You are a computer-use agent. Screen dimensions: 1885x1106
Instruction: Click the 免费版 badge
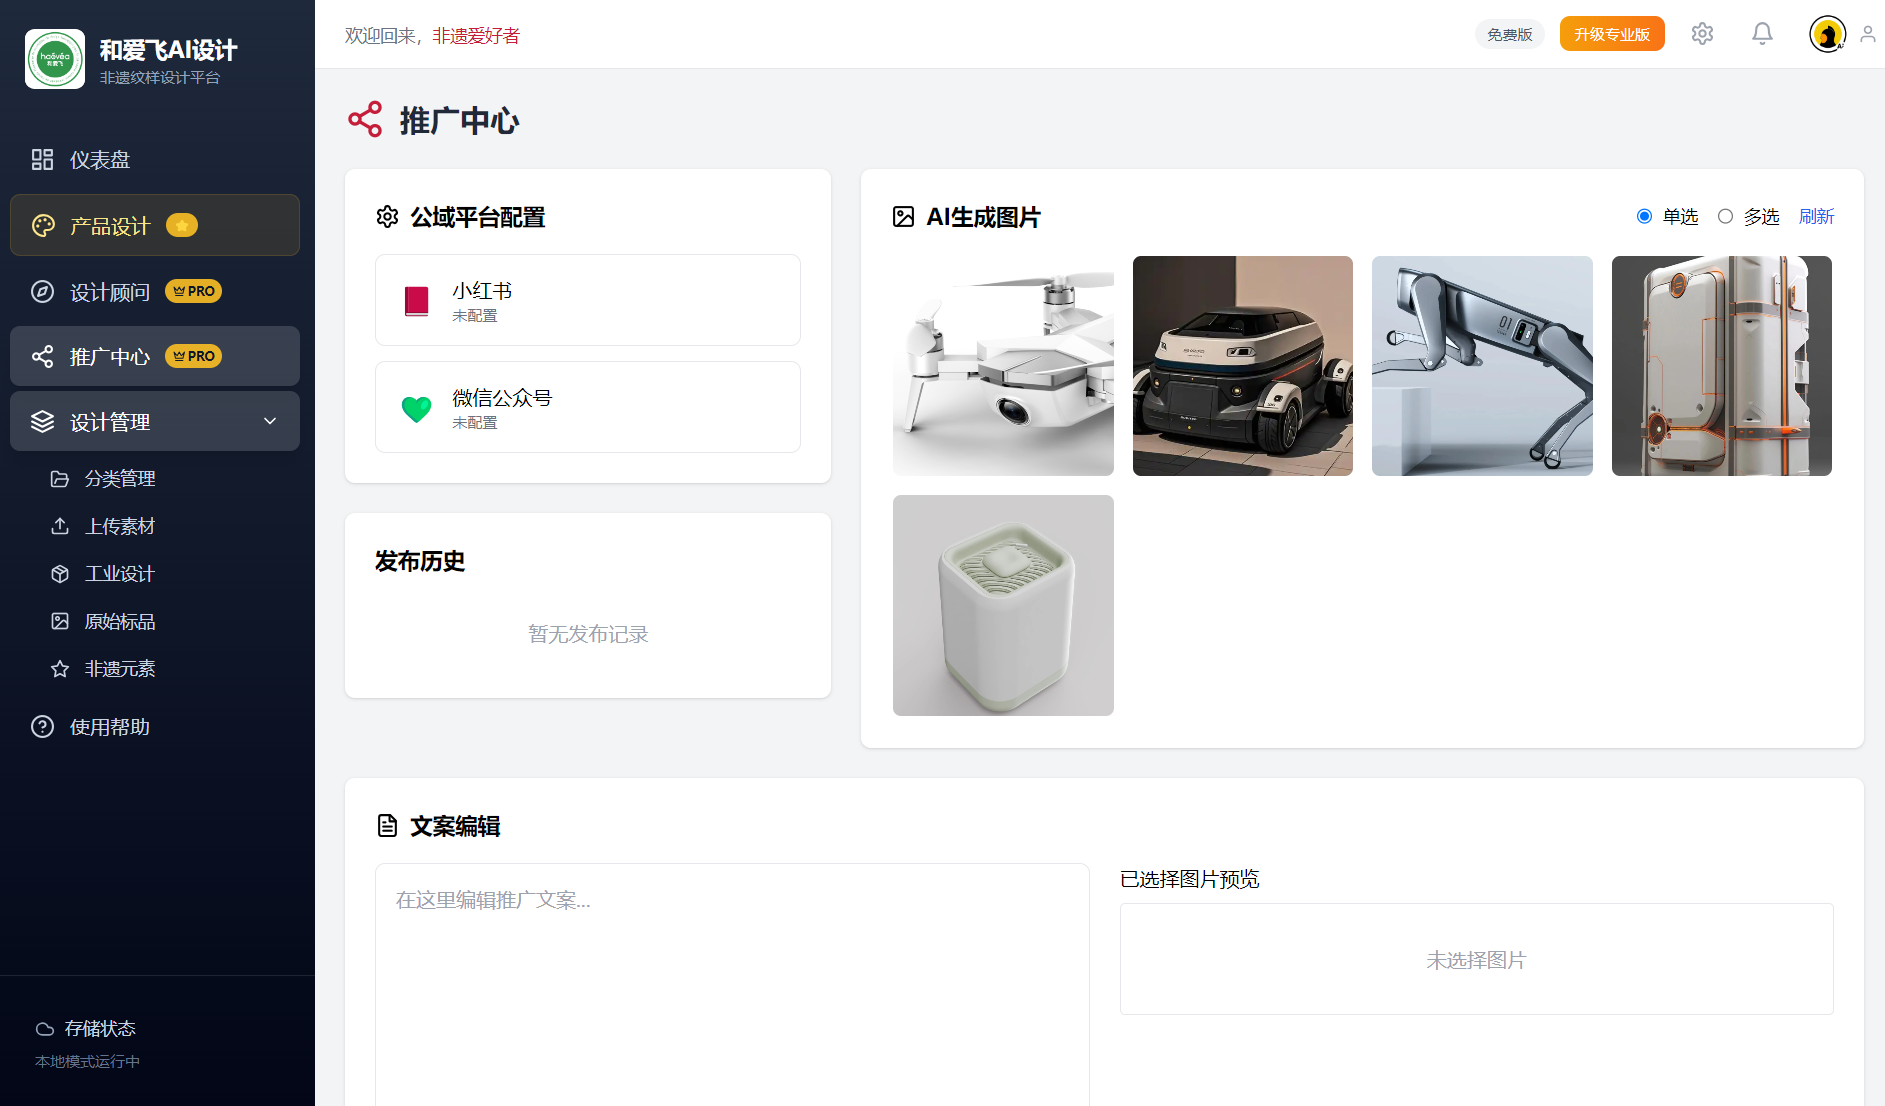1509,35
